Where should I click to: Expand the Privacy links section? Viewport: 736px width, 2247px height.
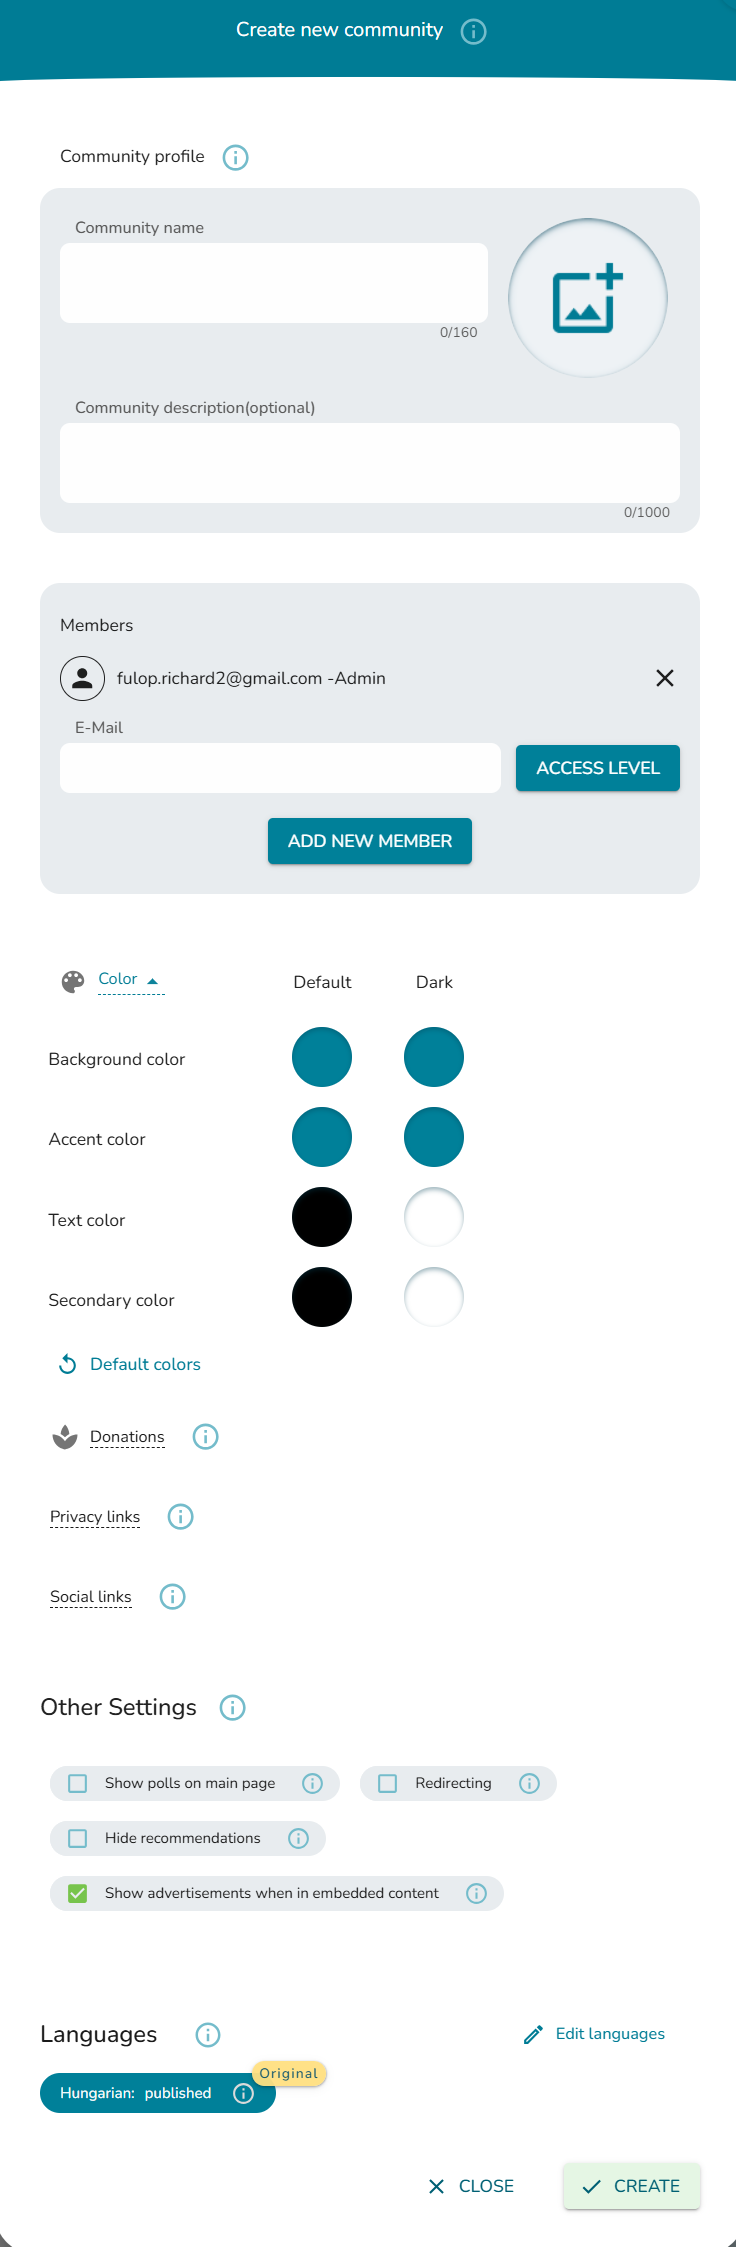click(95, 1517)
